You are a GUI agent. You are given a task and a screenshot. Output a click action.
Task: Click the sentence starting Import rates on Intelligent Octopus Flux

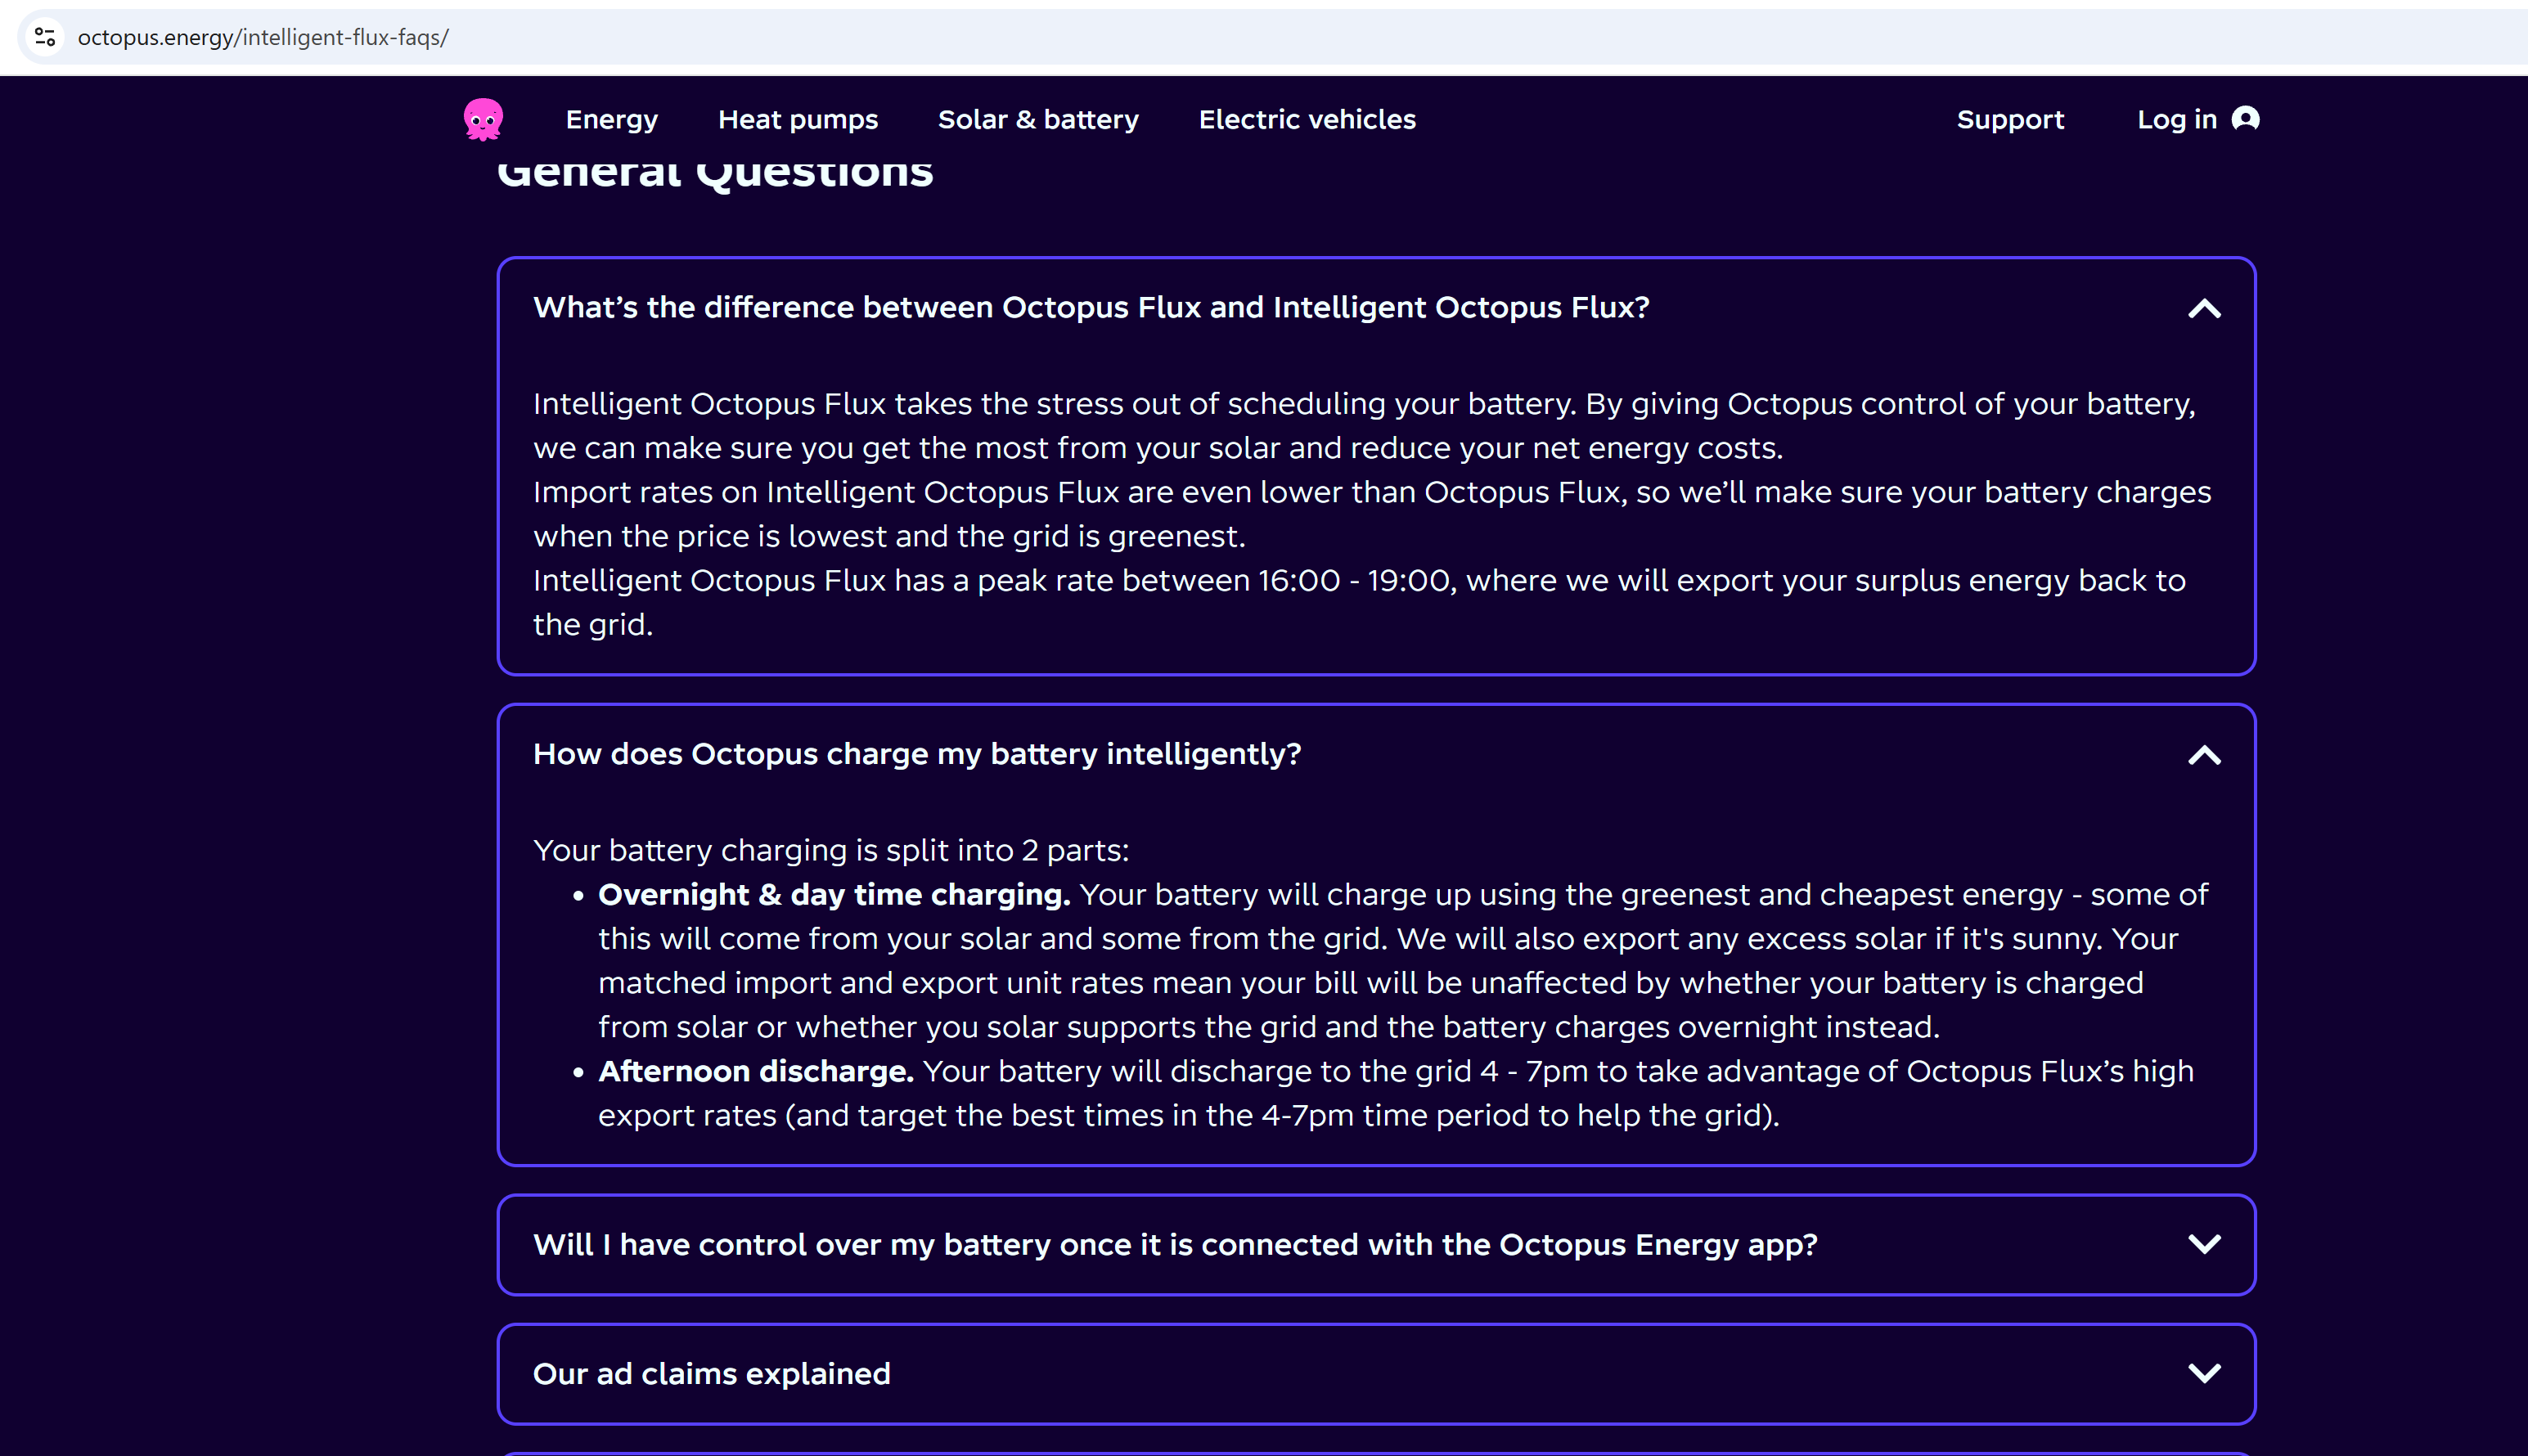[x=1372, y=514]
